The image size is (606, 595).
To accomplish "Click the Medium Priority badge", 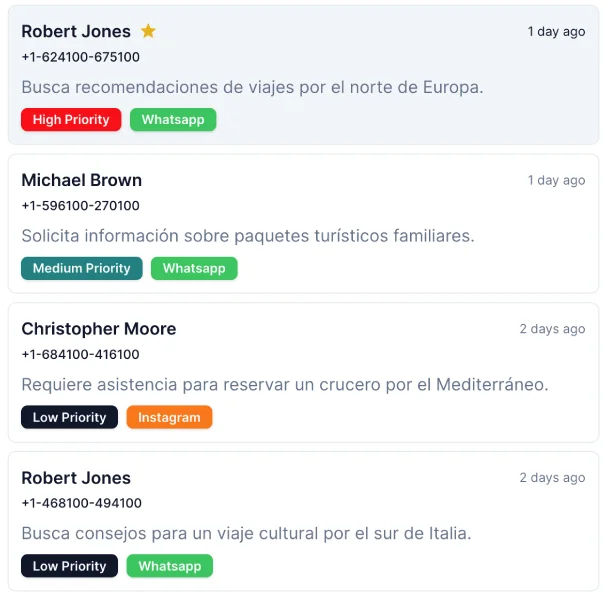I will [x=82, y=268].
